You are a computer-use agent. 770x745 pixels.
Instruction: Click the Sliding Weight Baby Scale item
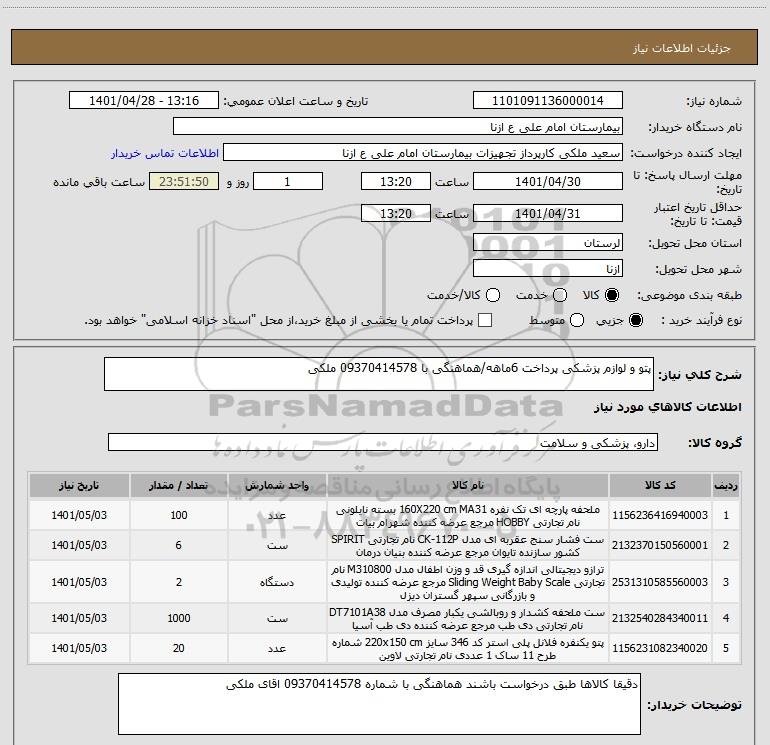pos(468,582)
